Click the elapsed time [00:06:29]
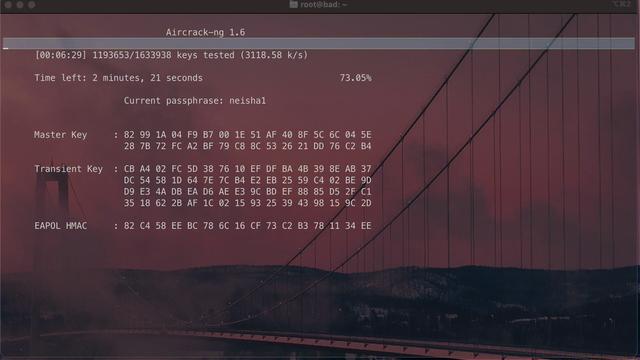Image resolution: width=640 pixels, height=360 pixels. pyautogui.click(x=60, y=55)
